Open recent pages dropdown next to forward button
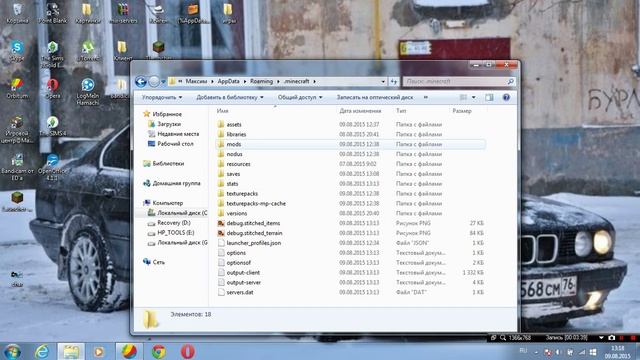The image size is (640, 360). click(x=163, y=82)
